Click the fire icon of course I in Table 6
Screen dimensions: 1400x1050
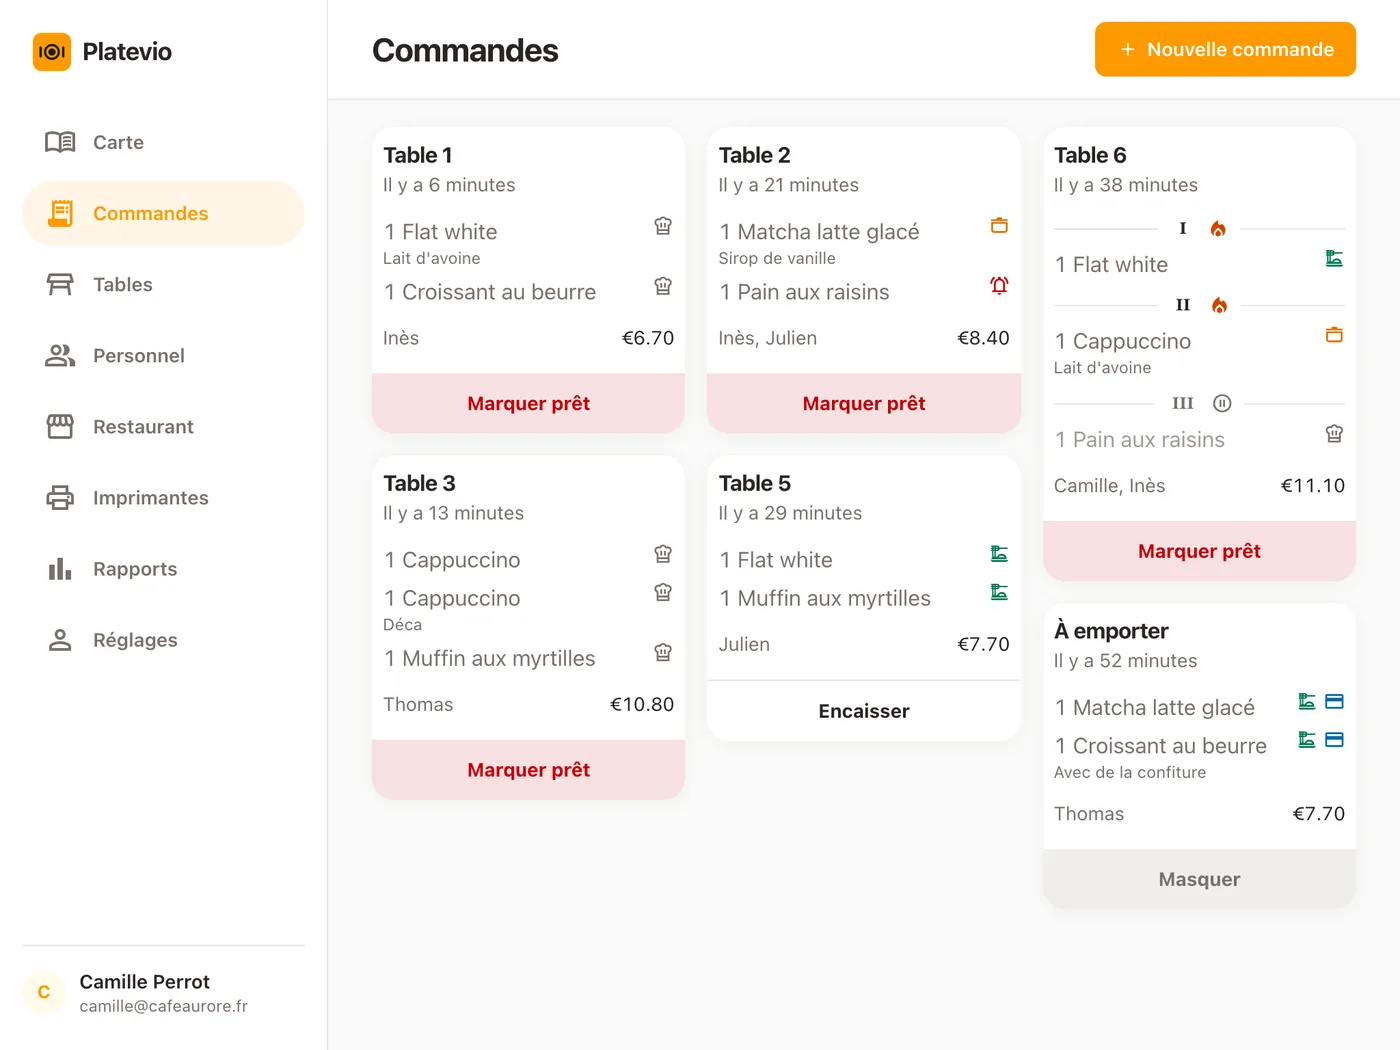pyautogui.click(x=1218, y=229)
